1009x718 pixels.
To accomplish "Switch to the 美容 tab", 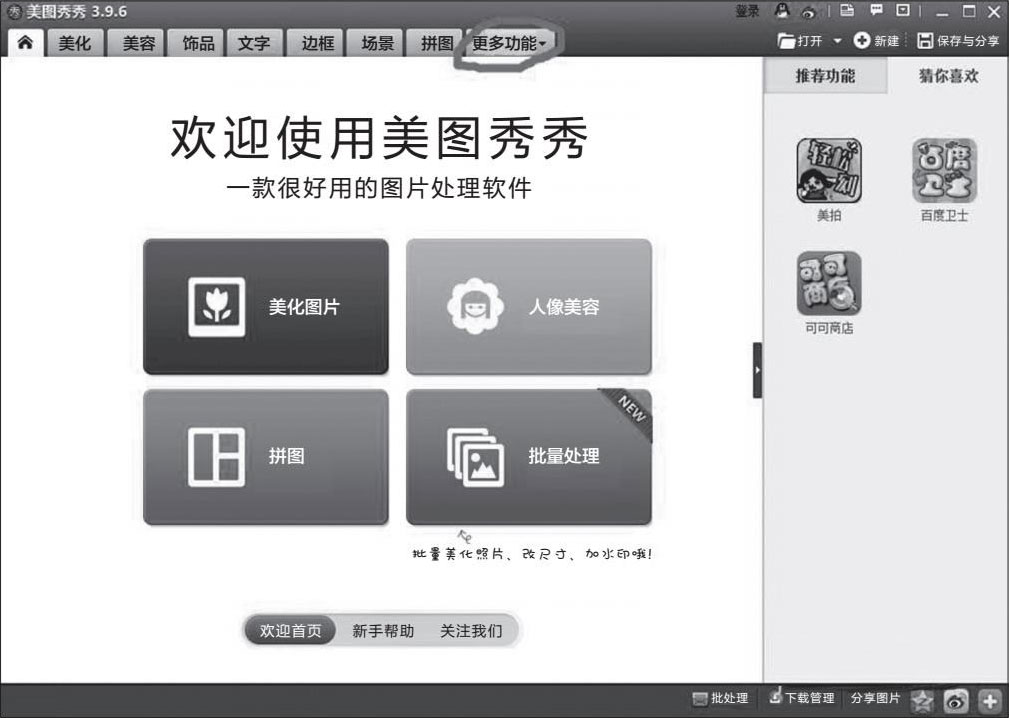I will tap(138, 43).
